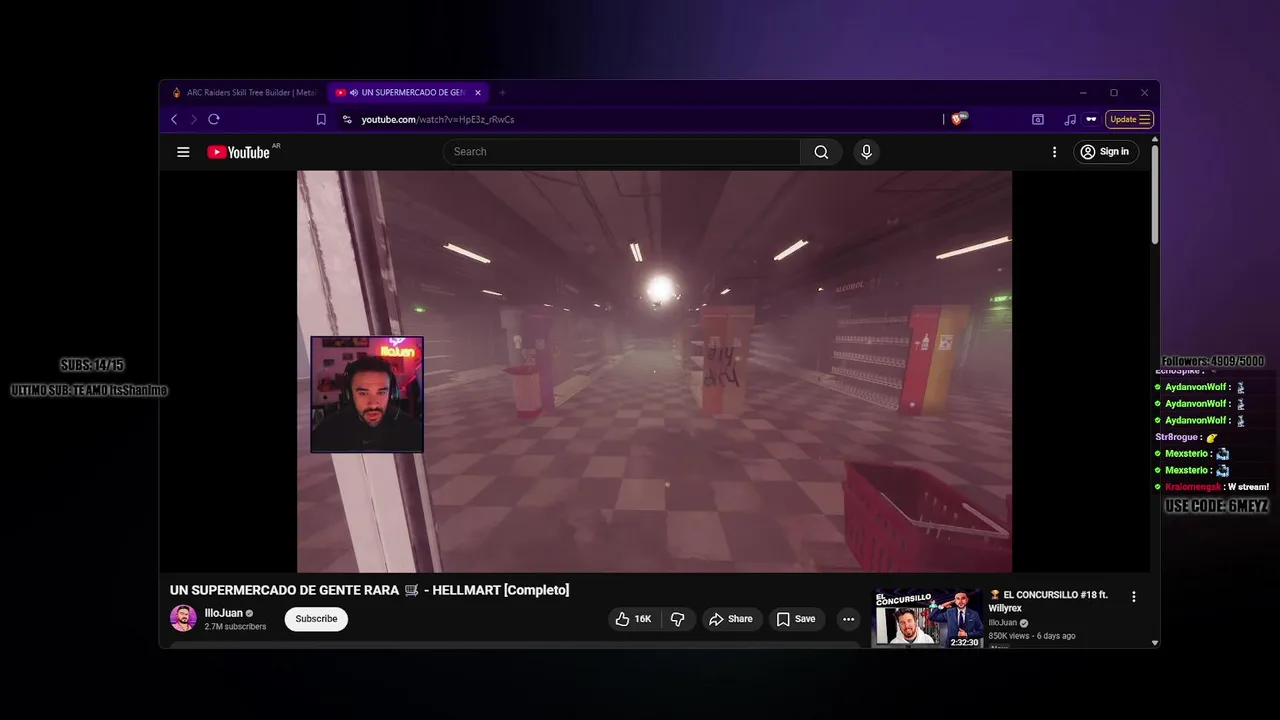
Task: Go to YouTube home via logo
Action: pyautogui.click(x=238, y=152)
